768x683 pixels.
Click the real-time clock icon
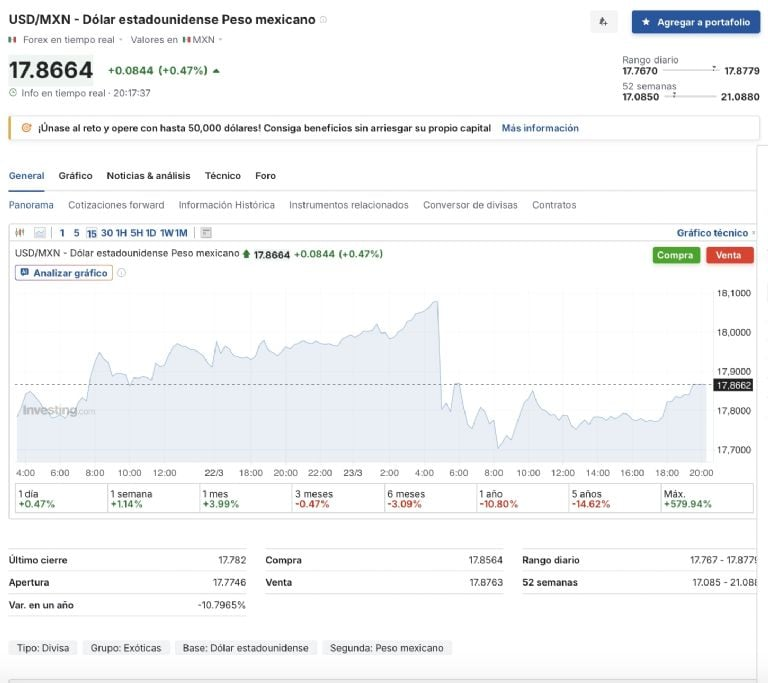click(13, 93)
